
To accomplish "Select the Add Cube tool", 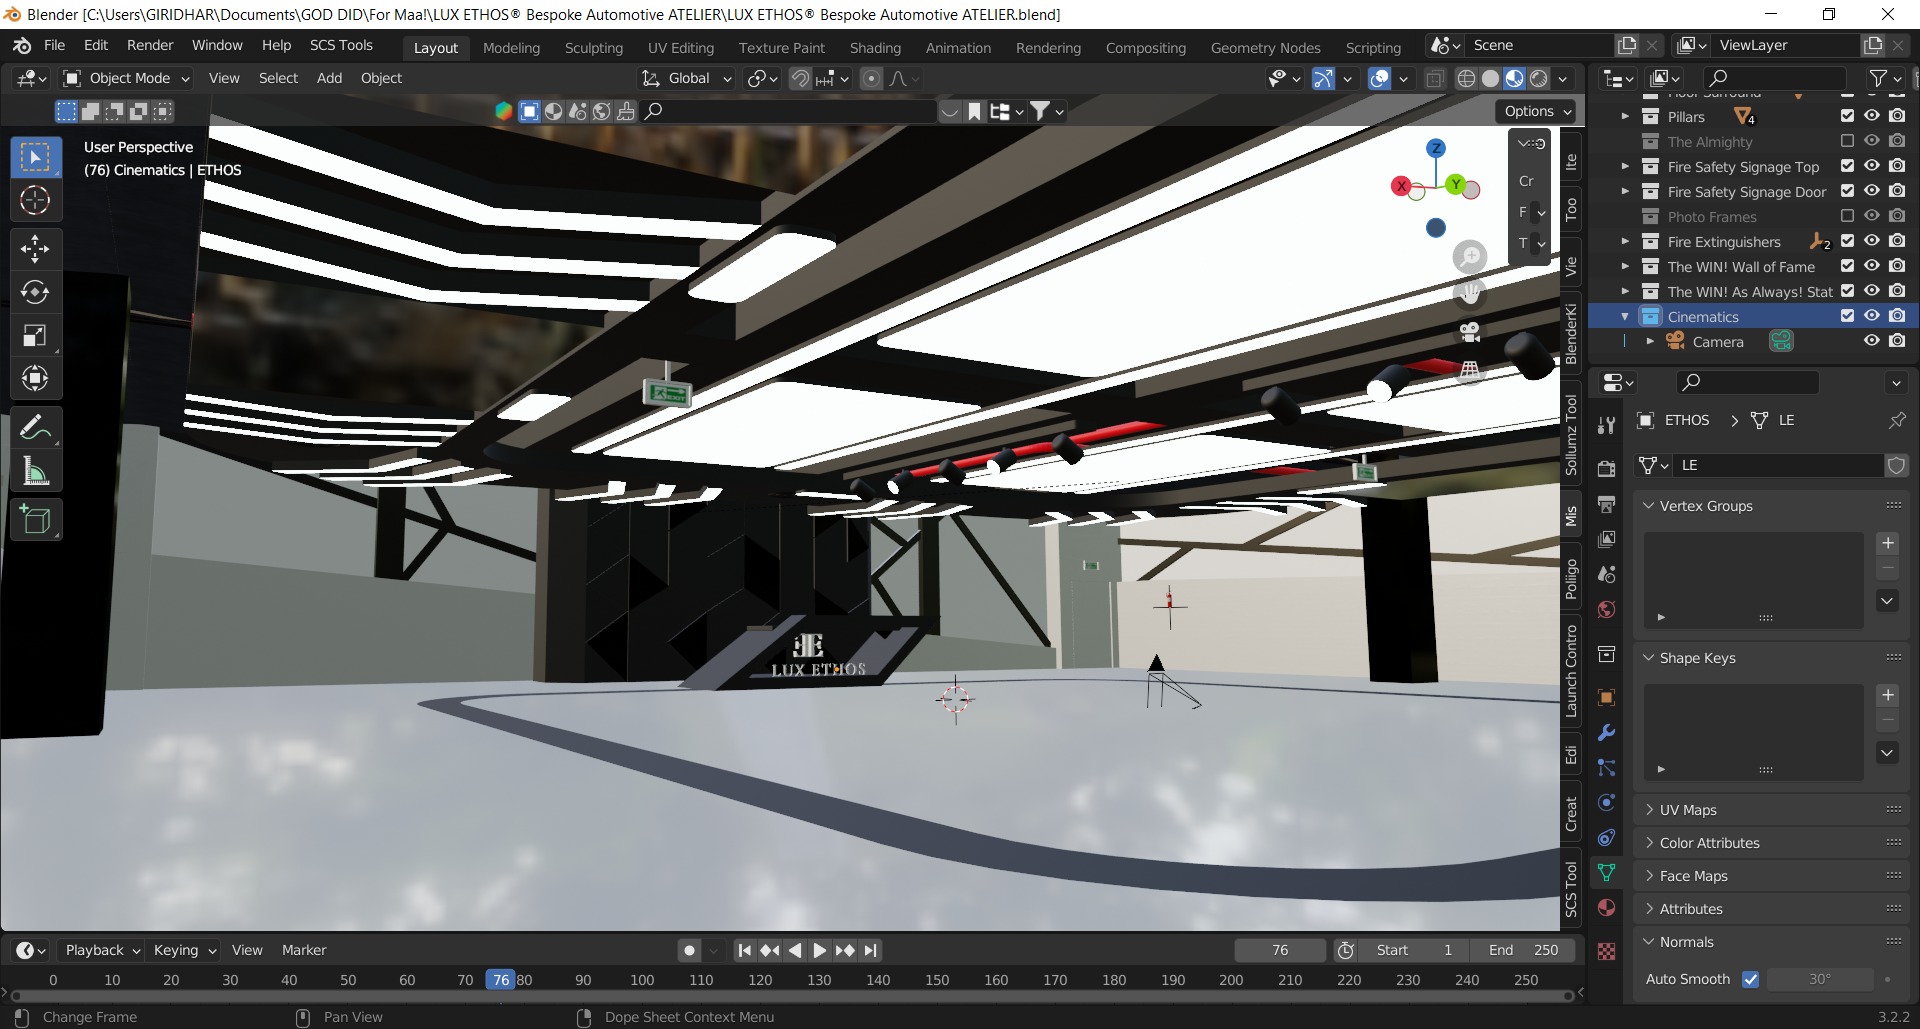I will pos(35,520).
